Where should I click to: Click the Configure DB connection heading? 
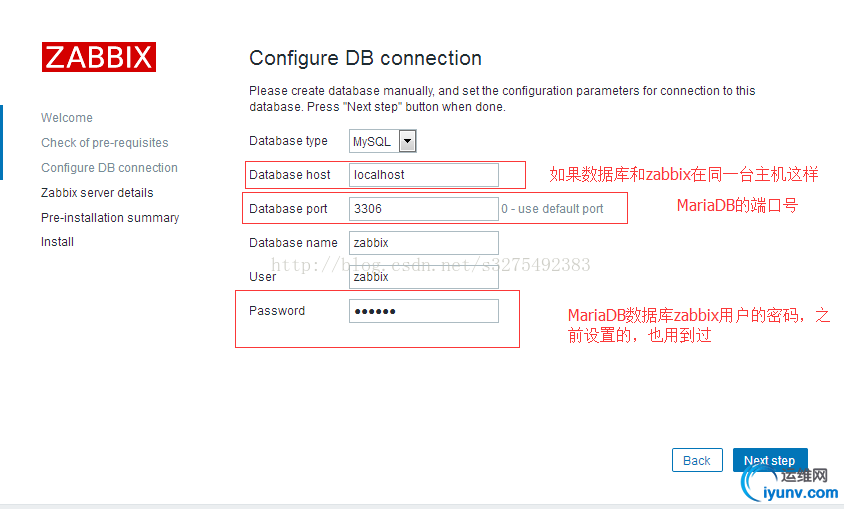(365, 58)
